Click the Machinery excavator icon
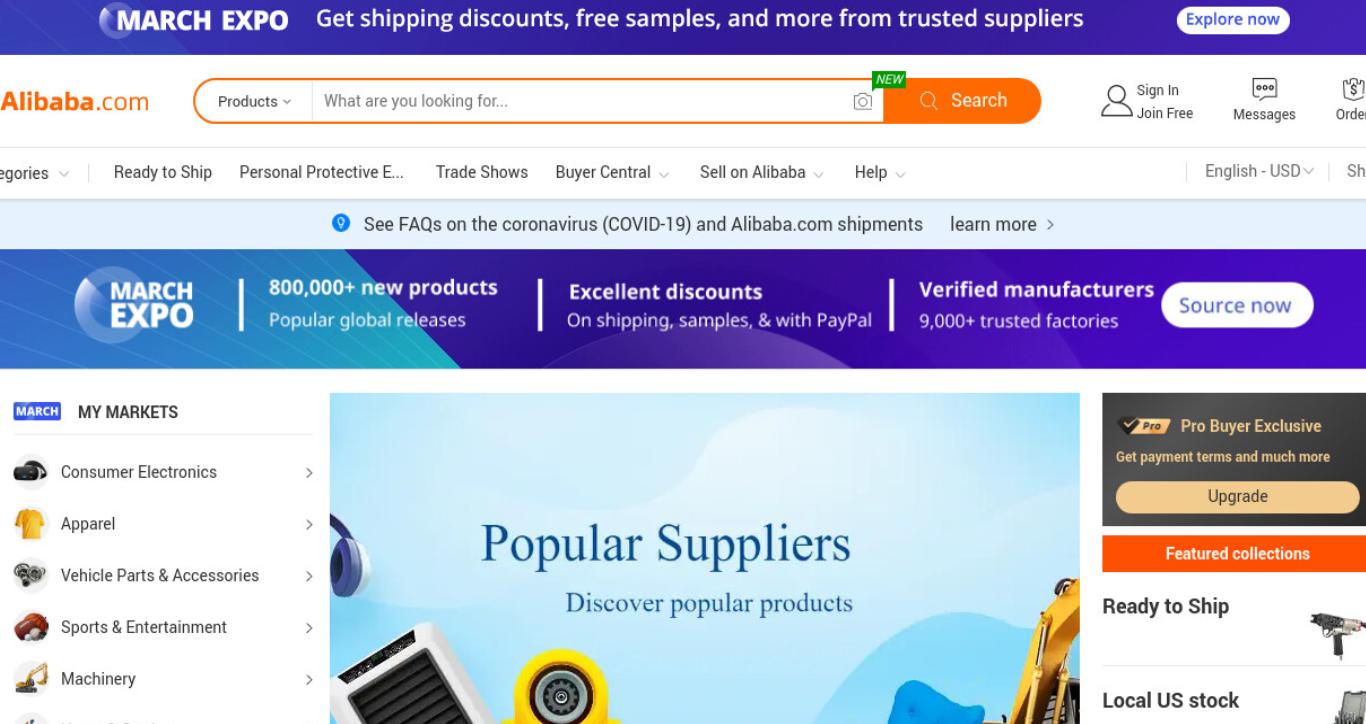Screen dimensions: 1366x724 30,679
